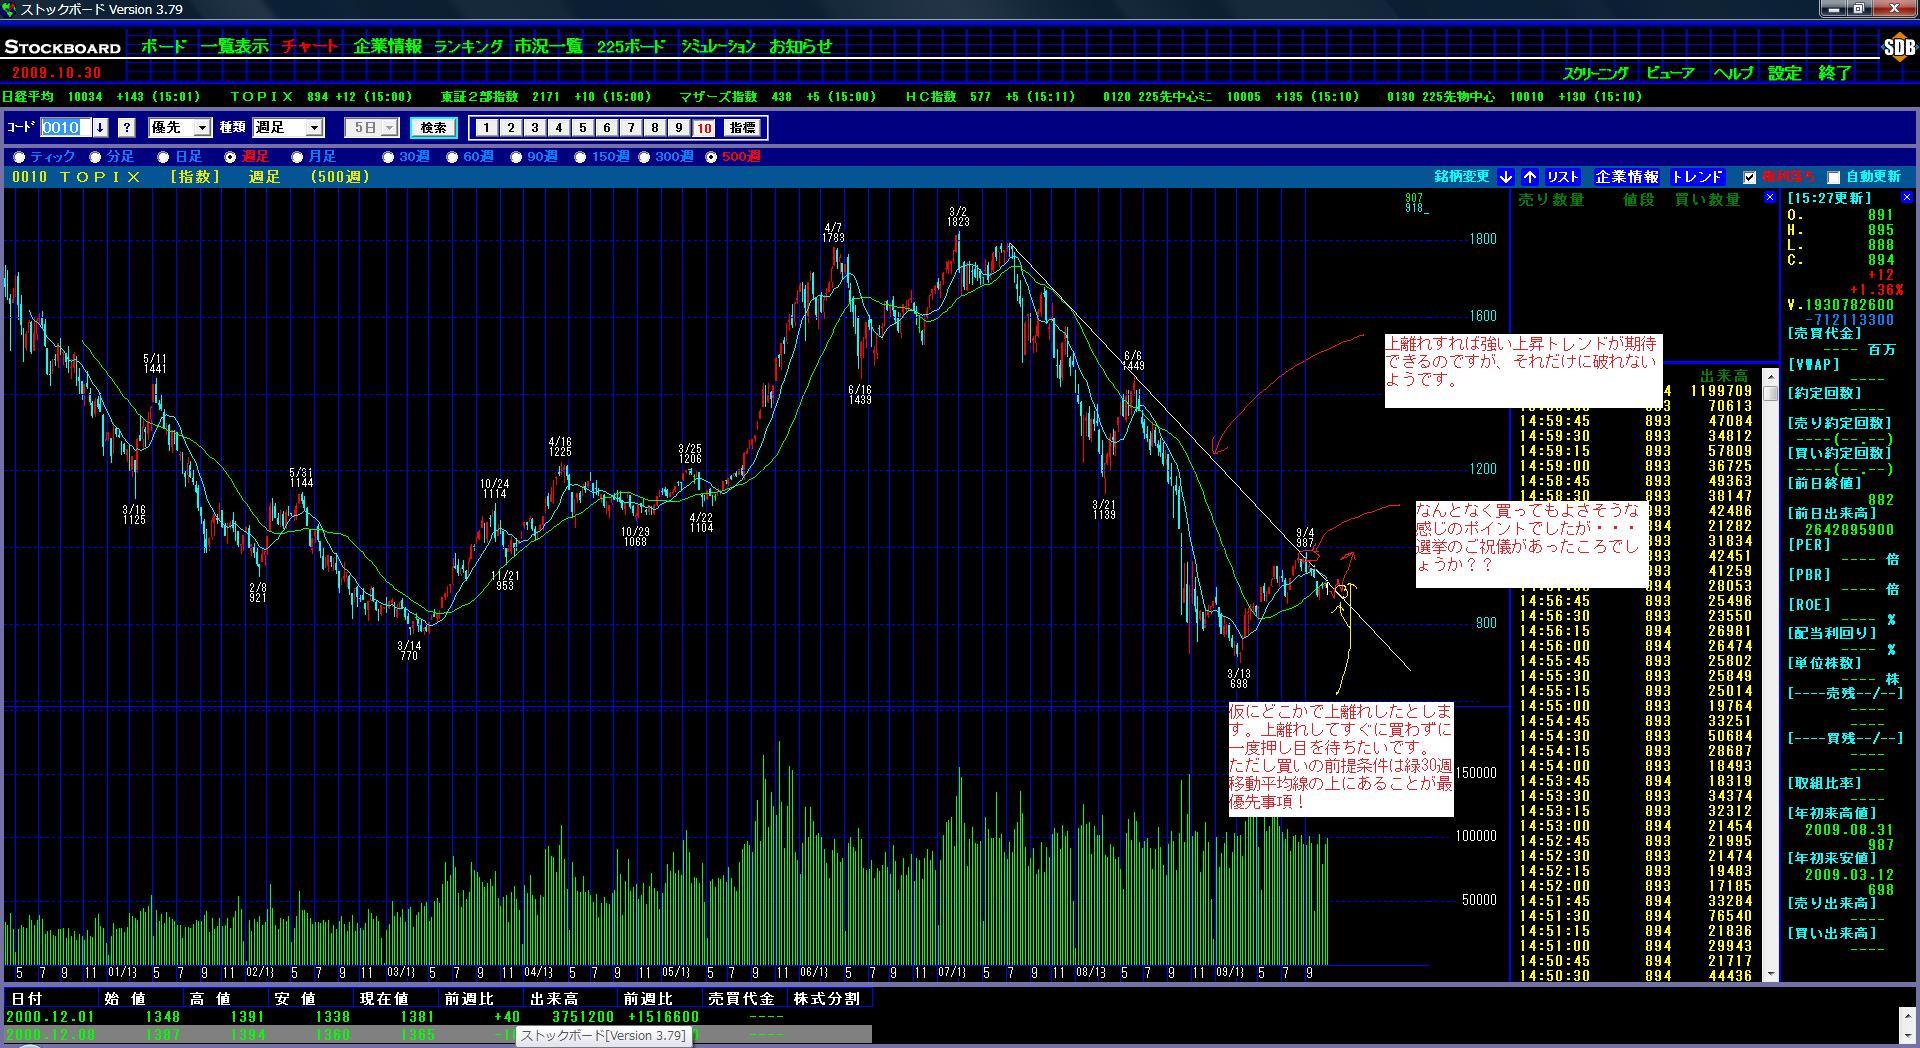The image size is (1920, 1048).
Task: Select preset button 6
Action: click(x=606, y=127)
